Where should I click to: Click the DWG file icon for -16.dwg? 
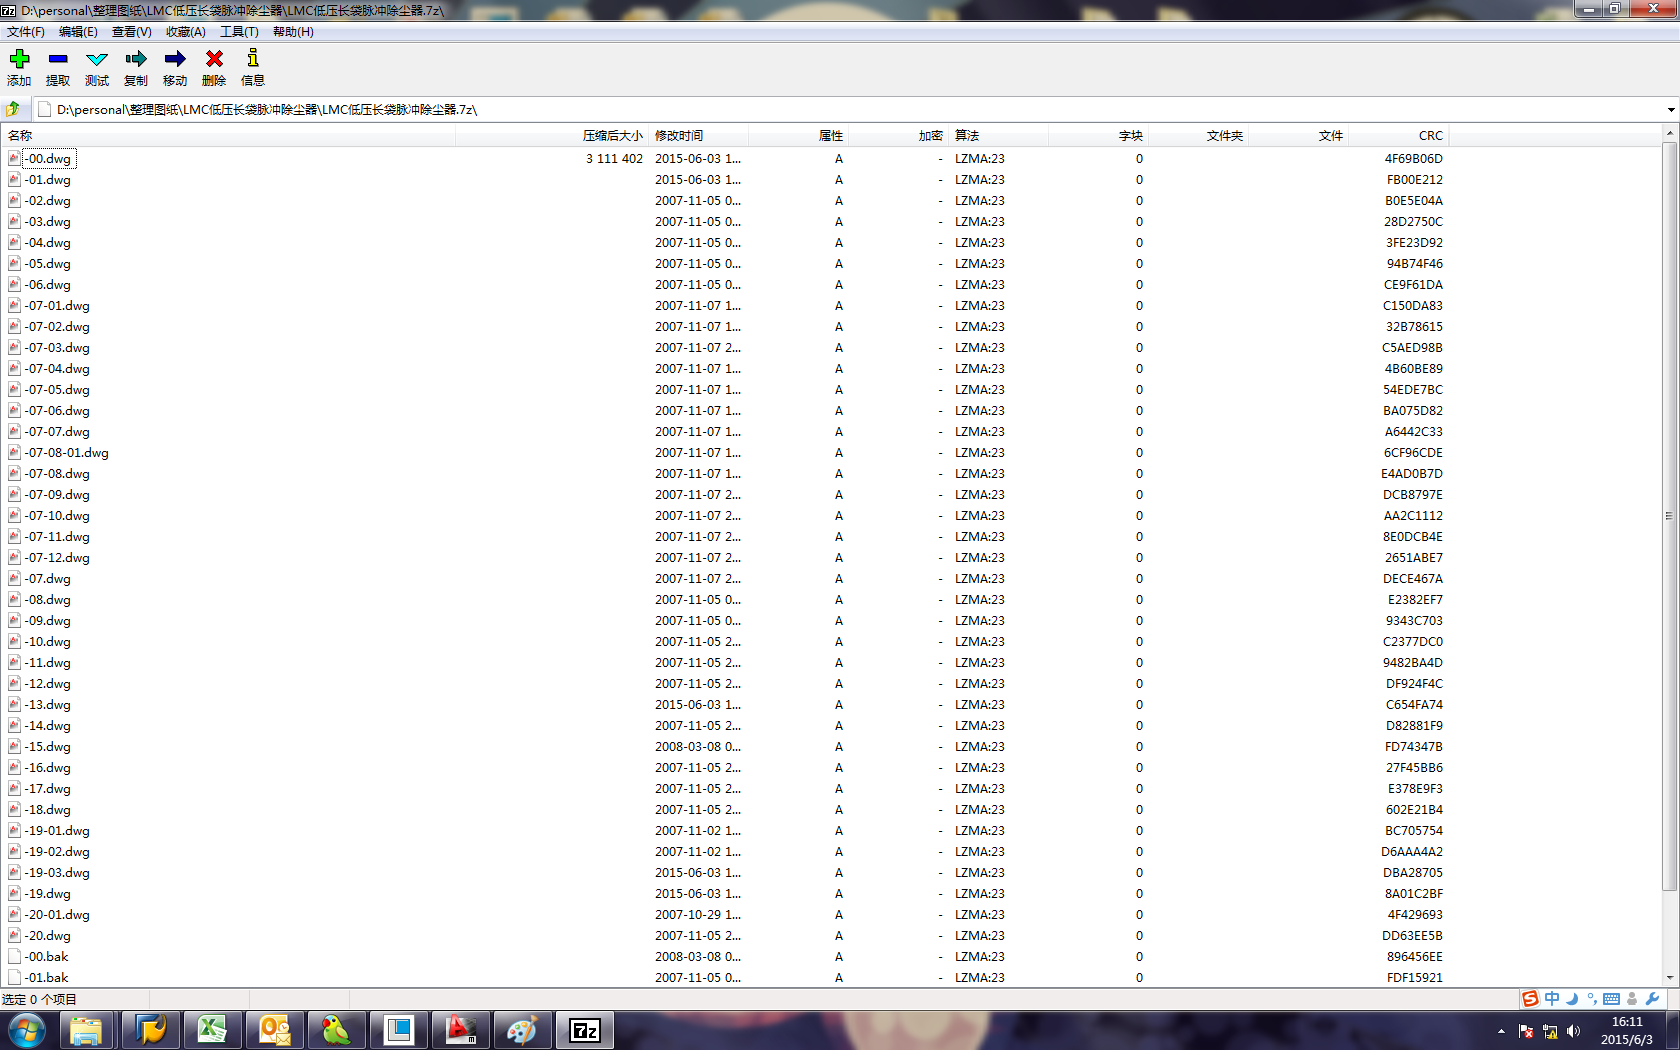[x=14, y=768]
